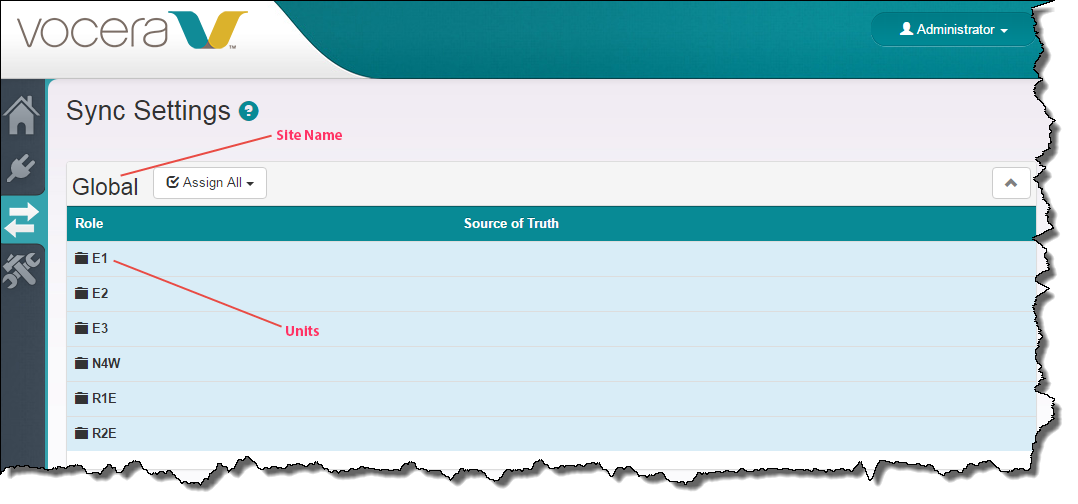The height and width of the screenshot is (504, 1078).
Task: Click the Global site name
Action: tap(105, 186)
